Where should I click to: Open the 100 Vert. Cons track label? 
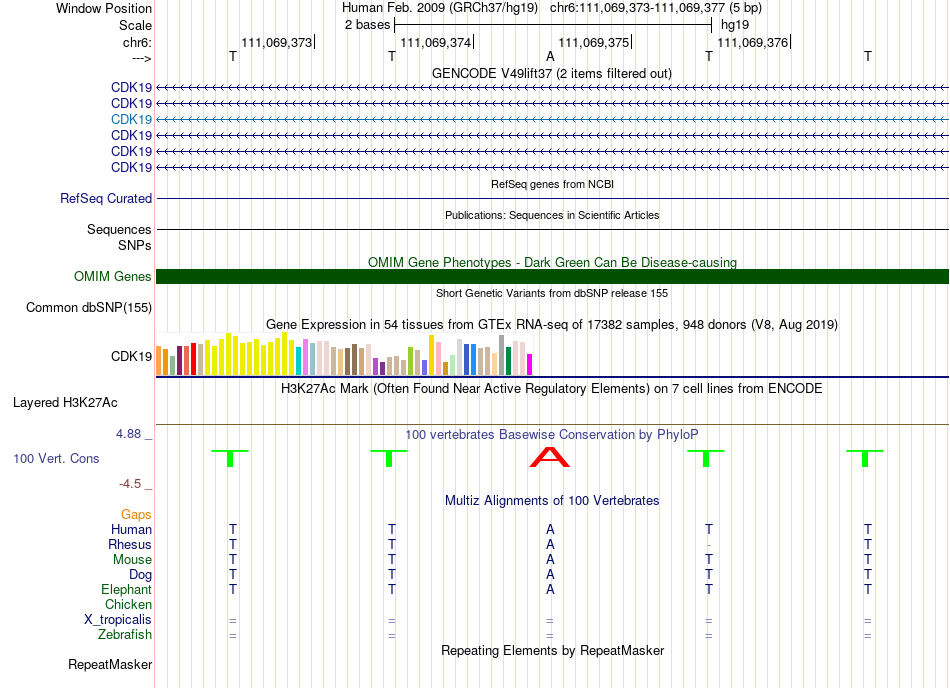coord(56,458)
